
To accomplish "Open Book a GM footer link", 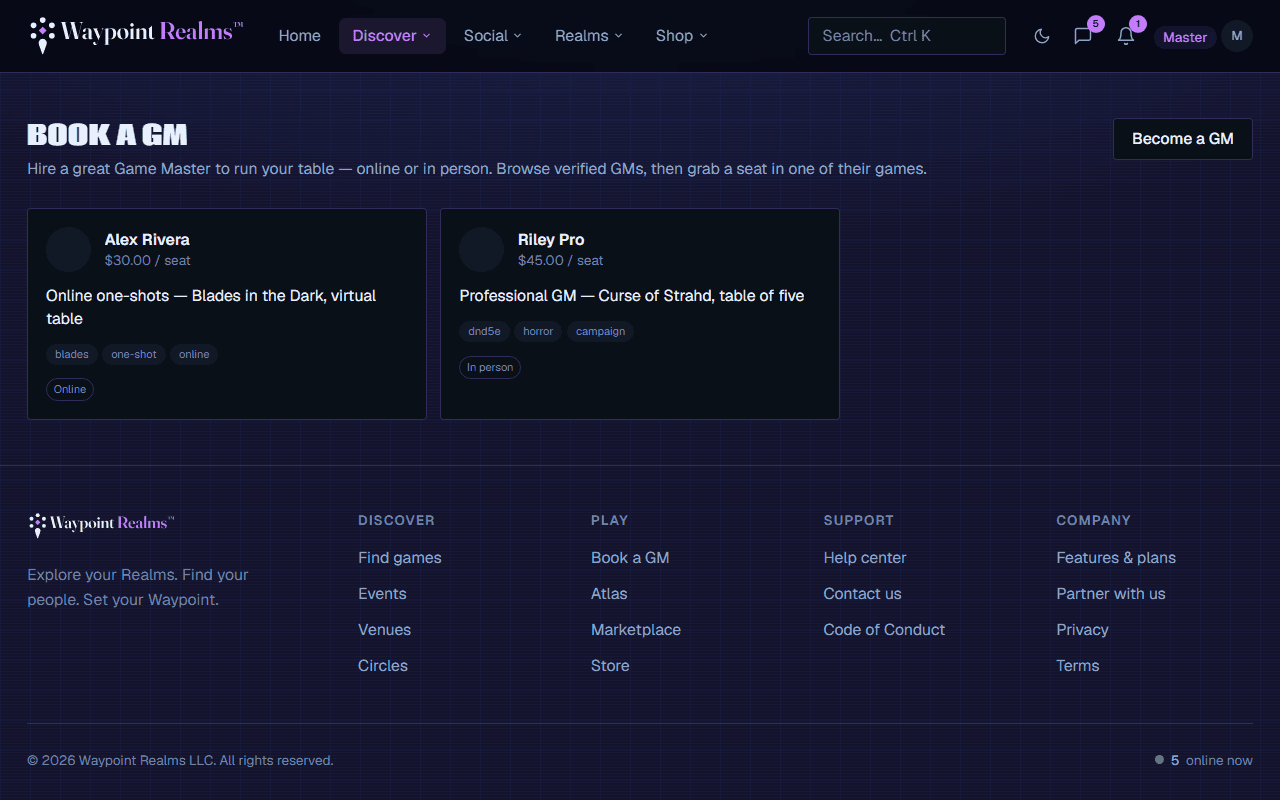I will (630, 558).
